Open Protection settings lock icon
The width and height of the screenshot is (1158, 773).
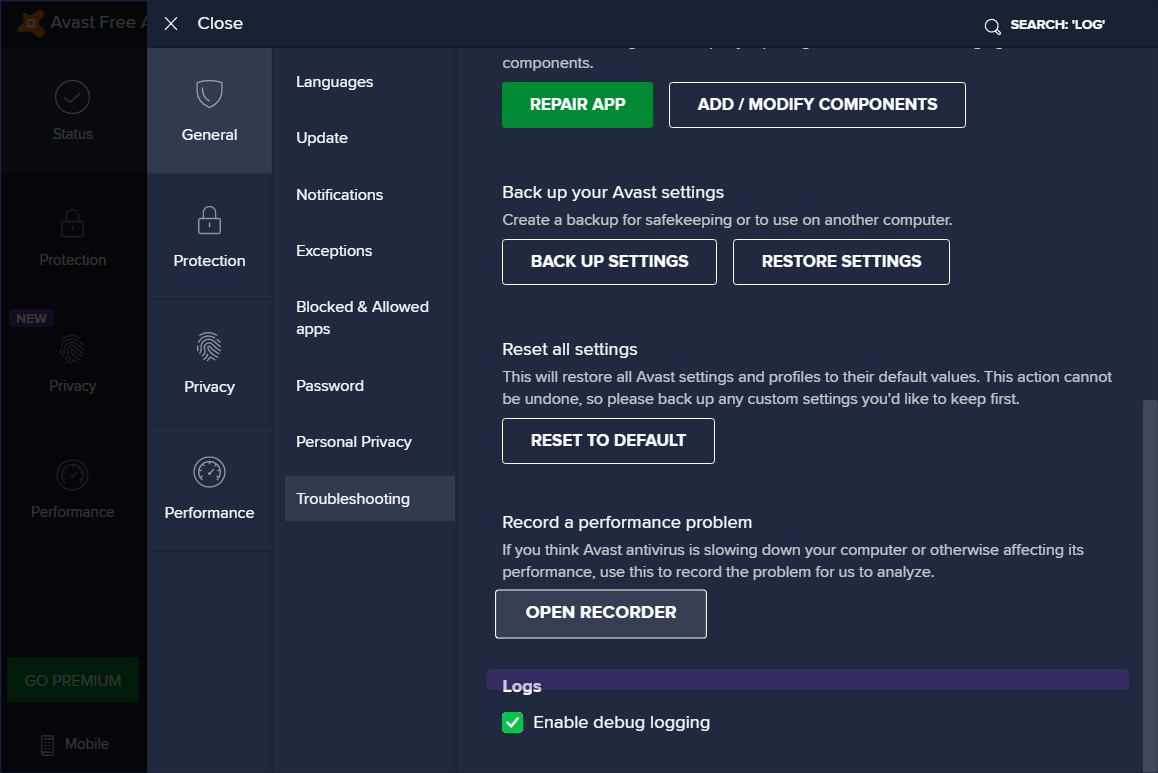[x=209, y=220]
